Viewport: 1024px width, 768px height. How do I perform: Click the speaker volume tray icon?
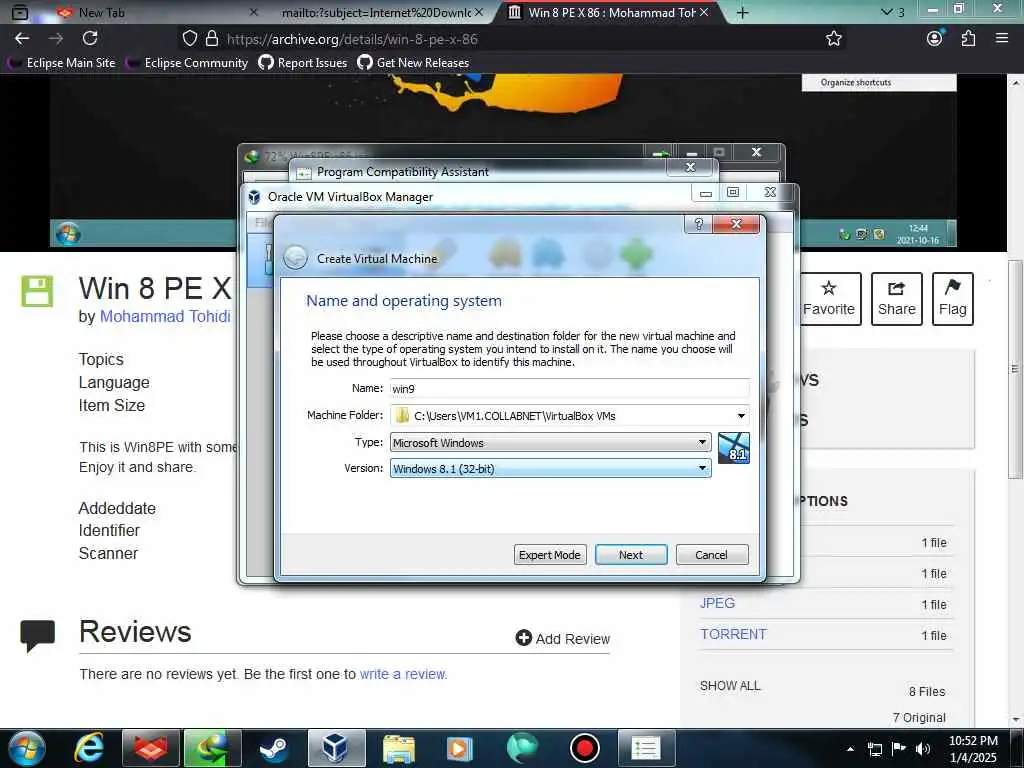click(922, 749)
